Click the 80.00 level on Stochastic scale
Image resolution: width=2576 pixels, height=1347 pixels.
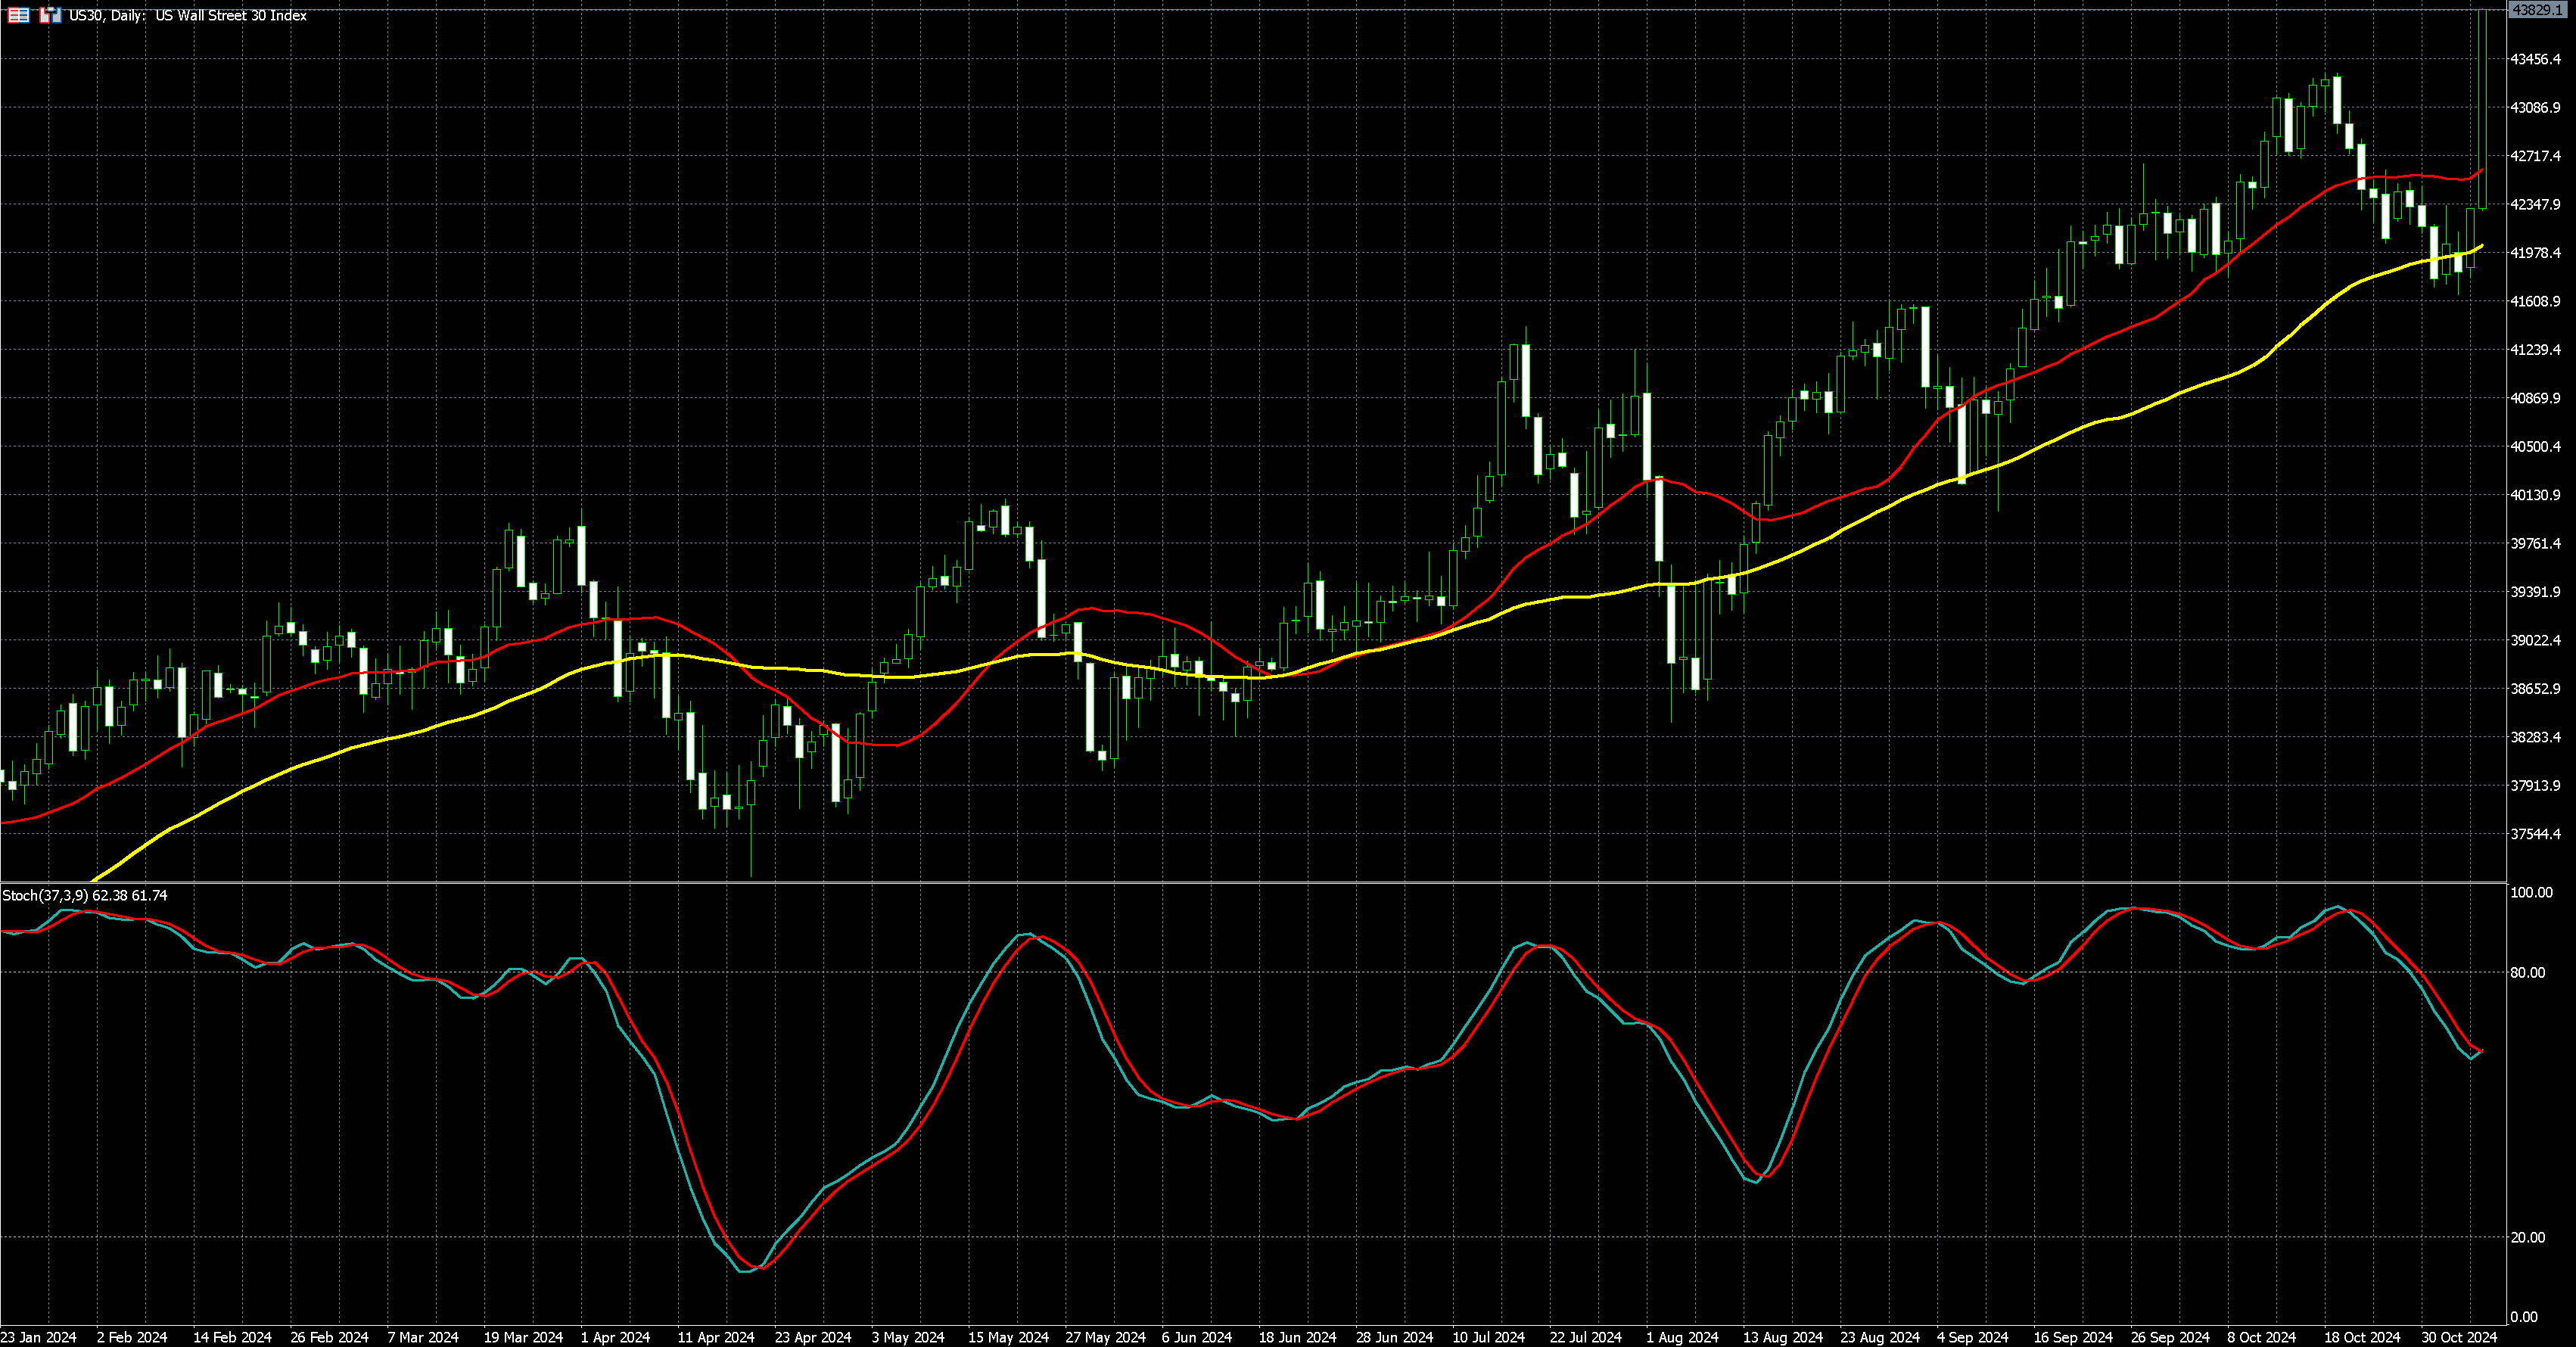[x=2527, y=972]
